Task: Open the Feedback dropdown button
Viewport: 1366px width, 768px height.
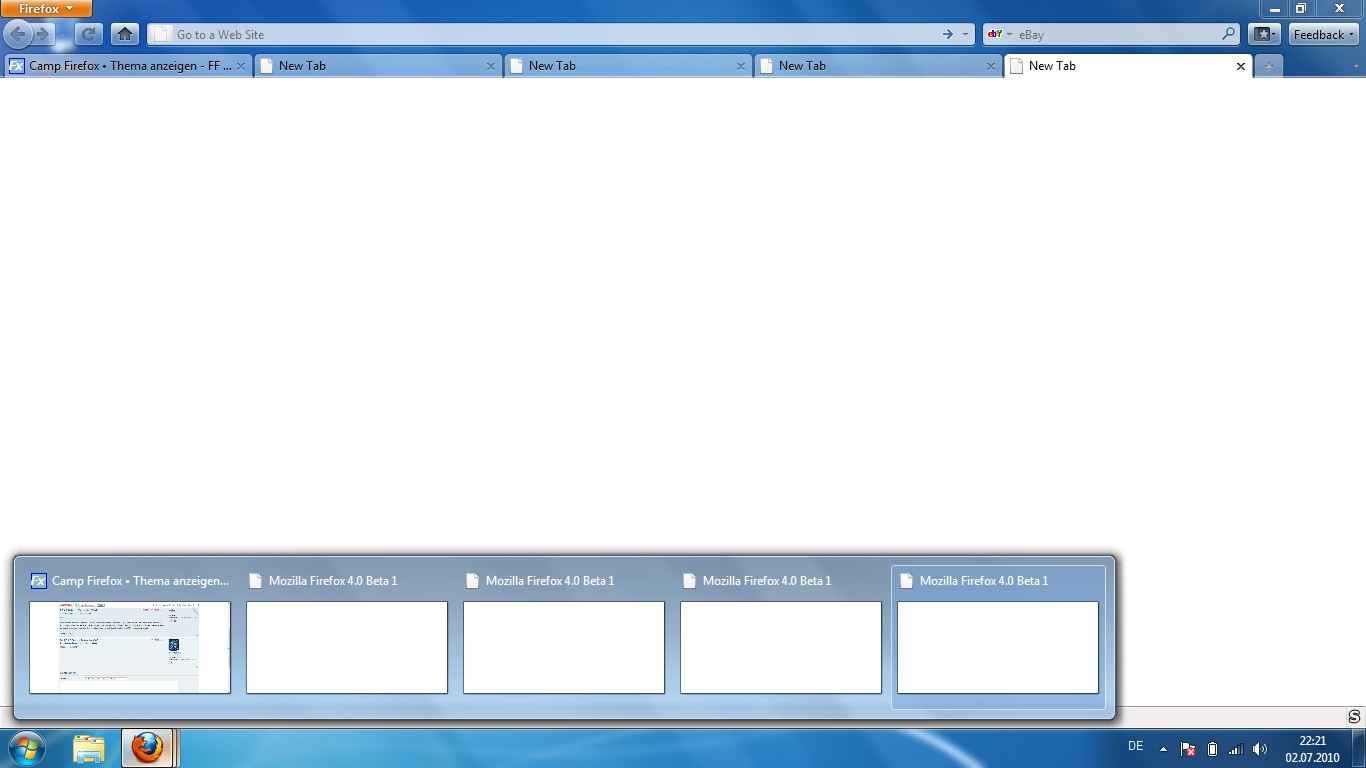Action: point(1323,34)
